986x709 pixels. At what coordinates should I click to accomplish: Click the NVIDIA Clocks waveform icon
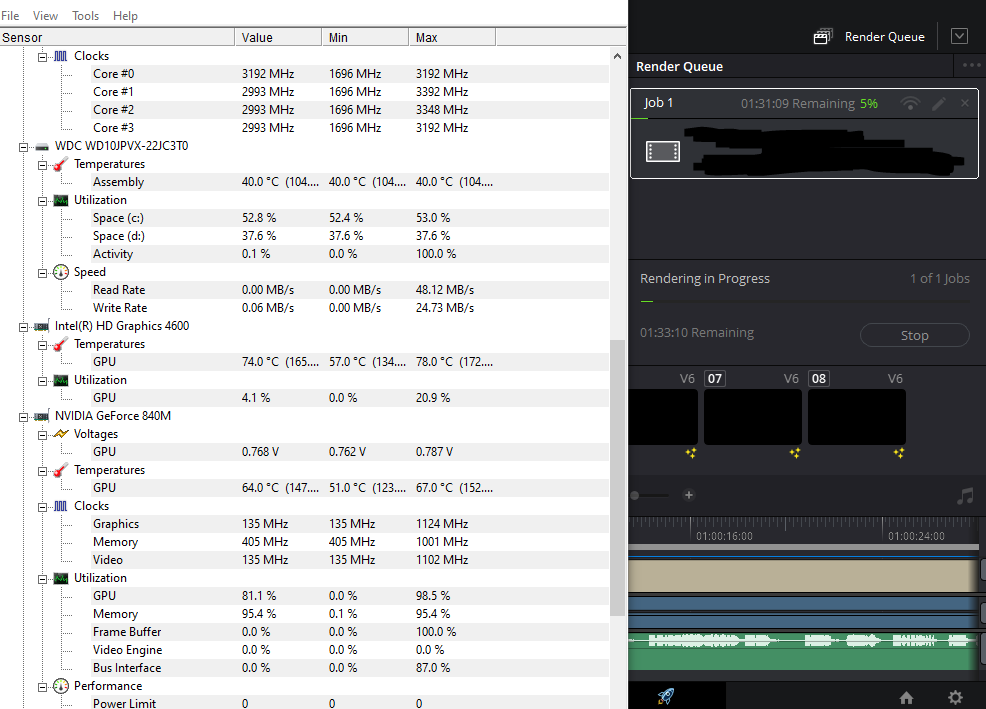coord(60,506)
